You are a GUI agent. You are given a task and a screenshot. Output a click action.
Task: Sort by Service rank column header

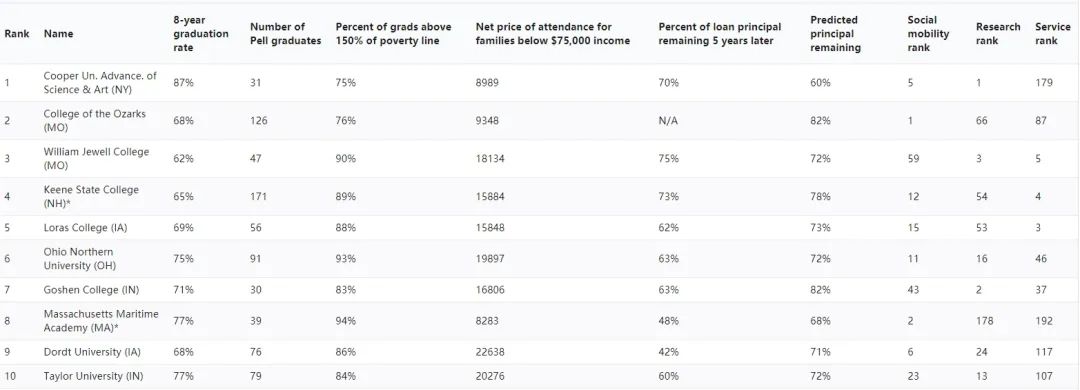point(1052,34)
